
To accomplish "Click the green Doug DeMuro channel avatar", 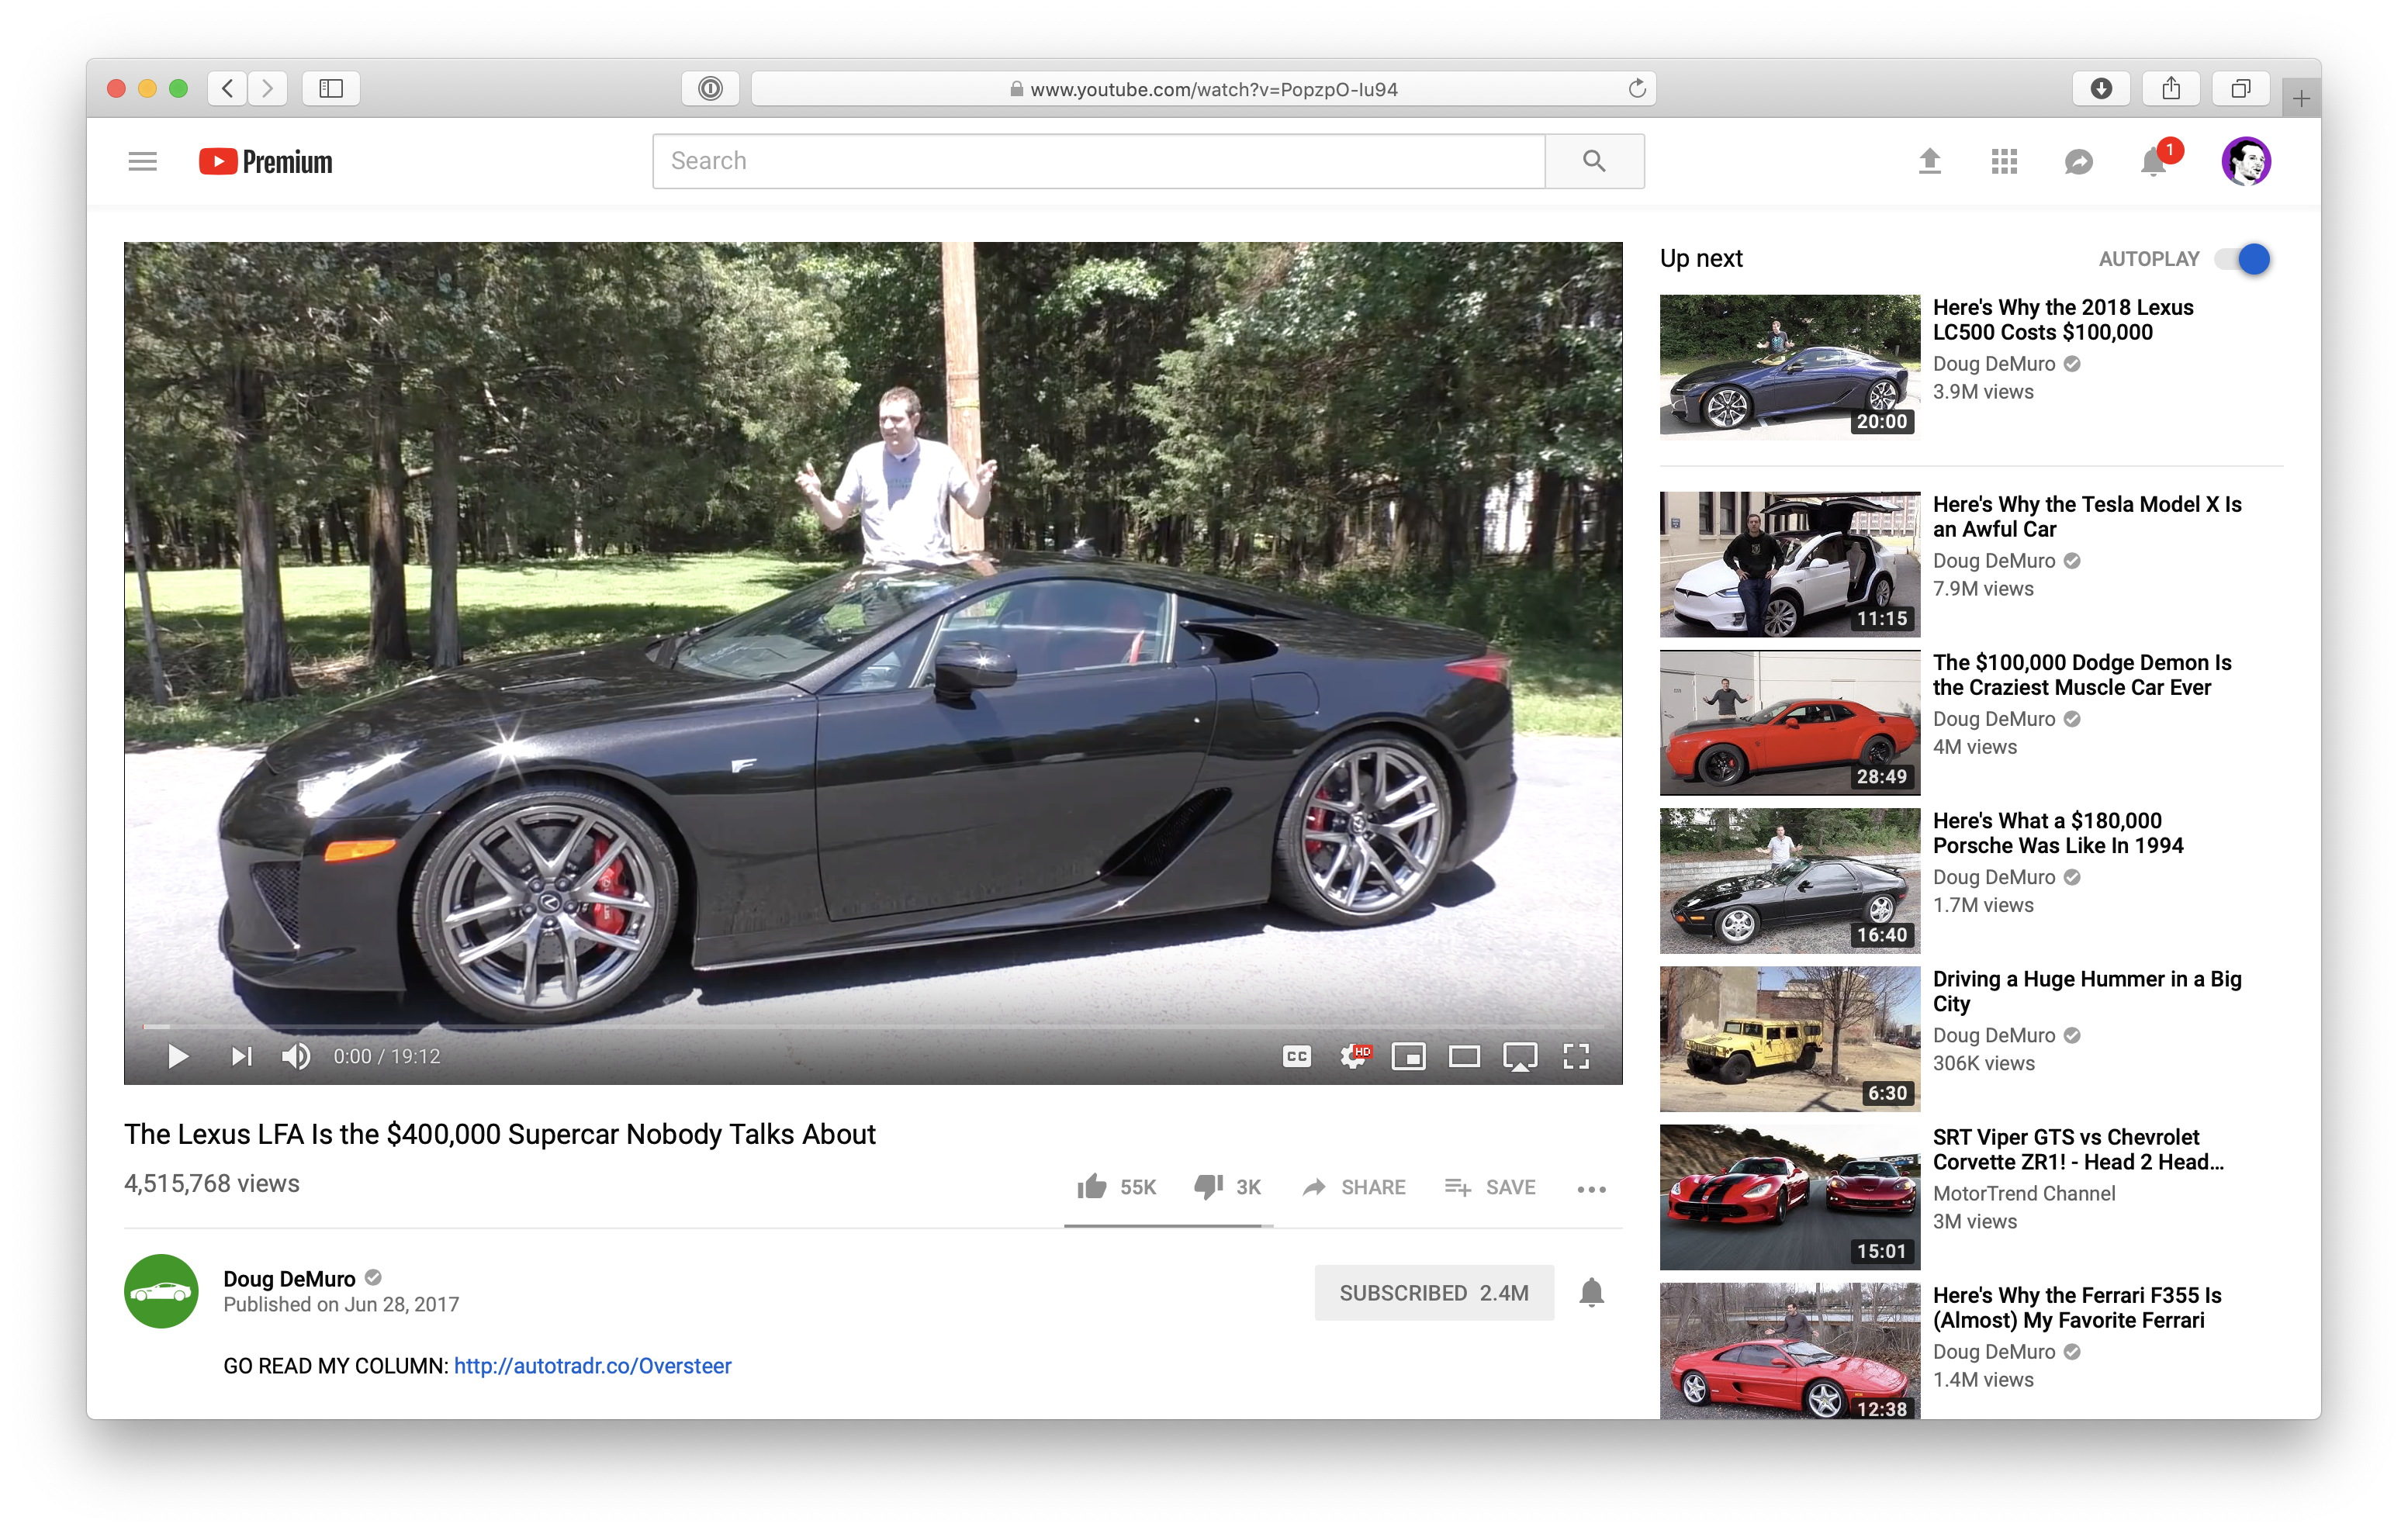I will pos(161,1292).
